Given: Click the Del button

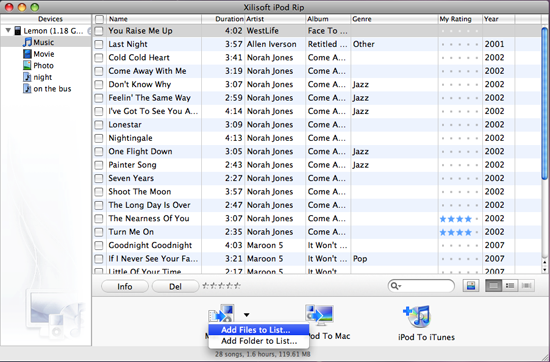Looking at the screenshot, I should 175,287.
